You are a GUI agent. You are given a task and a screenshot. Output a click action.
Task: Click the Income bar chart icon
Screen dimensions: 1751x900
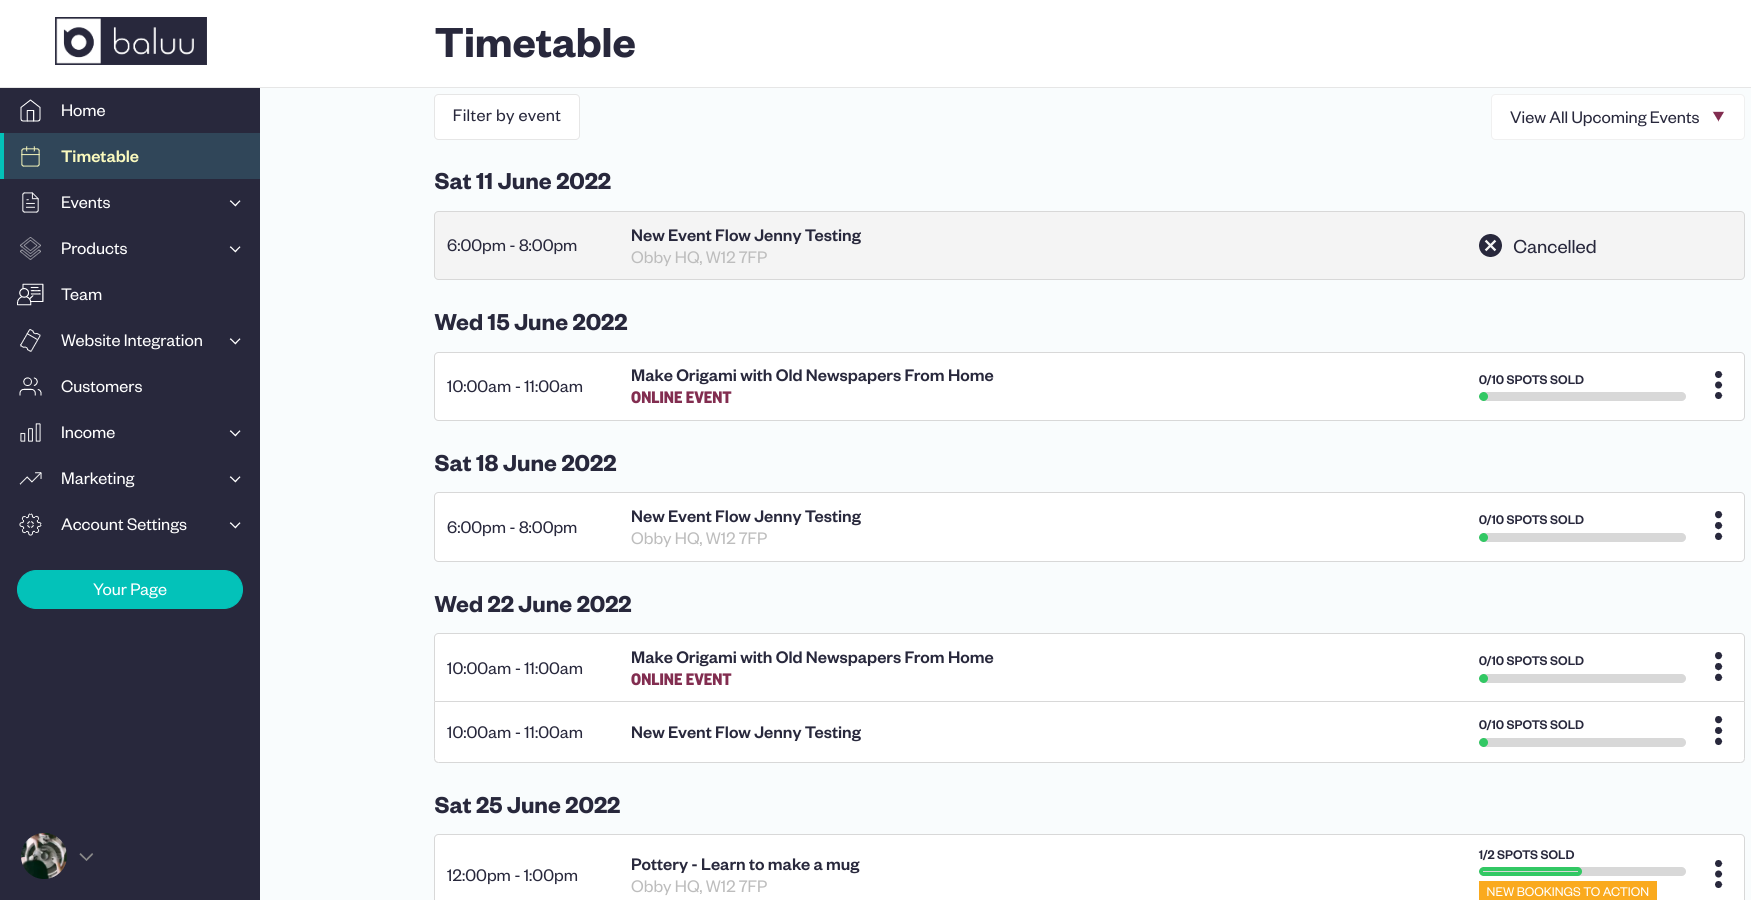coord(31,432)
